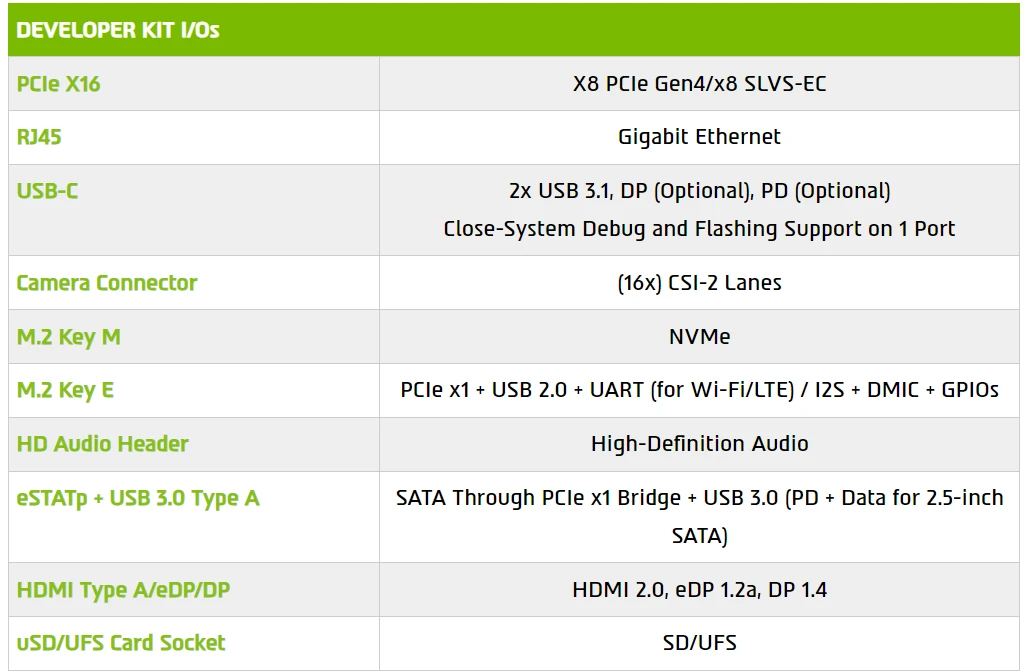This screenshot has height=671, width=1025.
Task: Click the Gigabit Ethernet cell text
Action: 699,137
